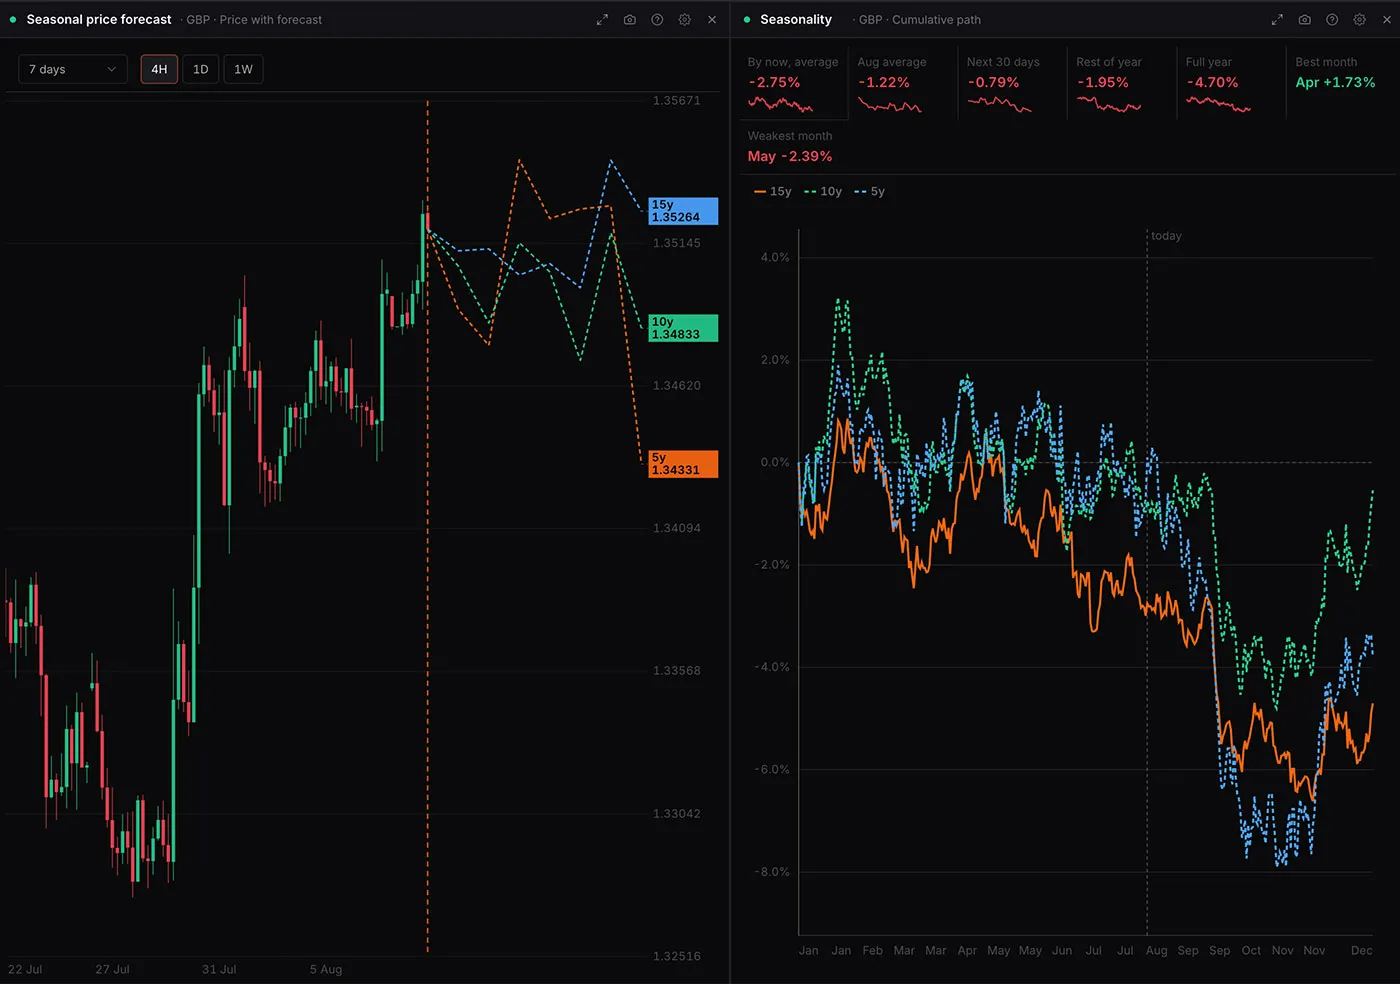Click the 1.35671 price axis label
The width and height of the screenshot is (1400, 984).
coord(676,101)
